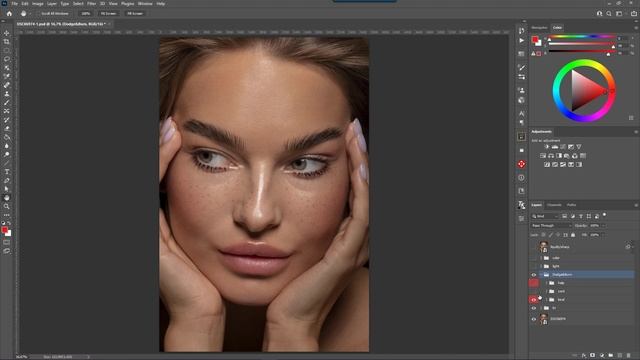
Task: Click the Home icon in options bar
Action: tap(9, 13)
